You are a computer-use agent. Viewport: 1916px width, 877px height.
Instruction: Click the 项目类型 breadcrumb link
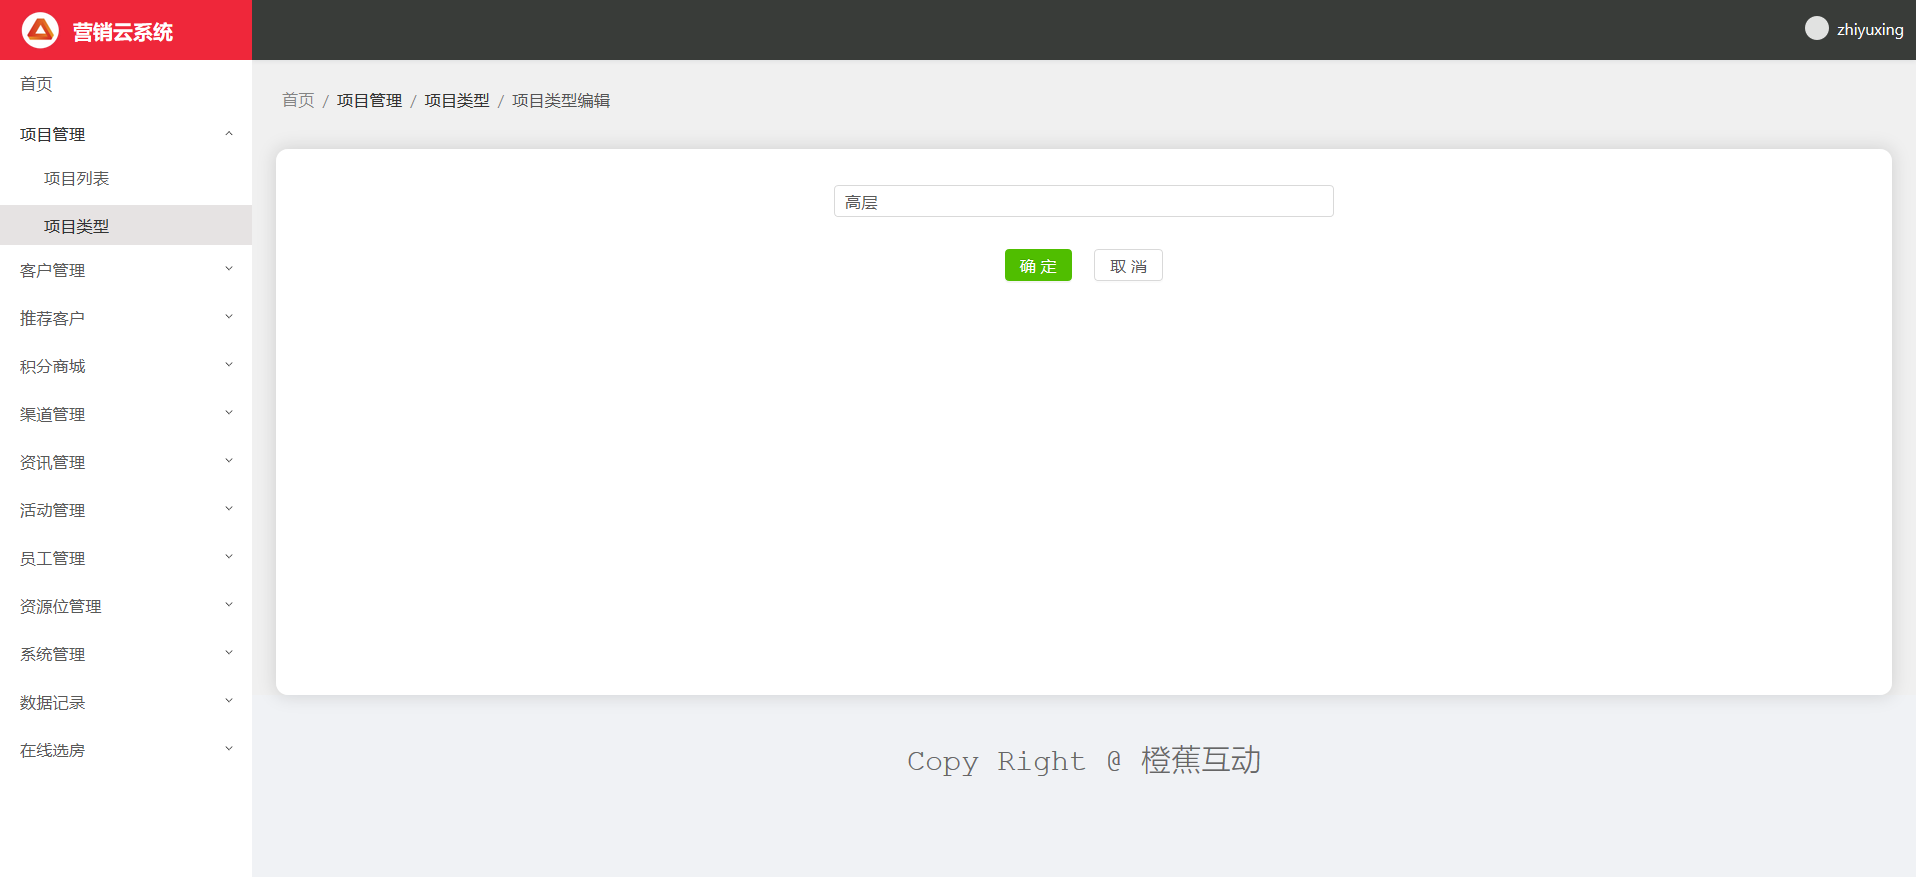457,100
